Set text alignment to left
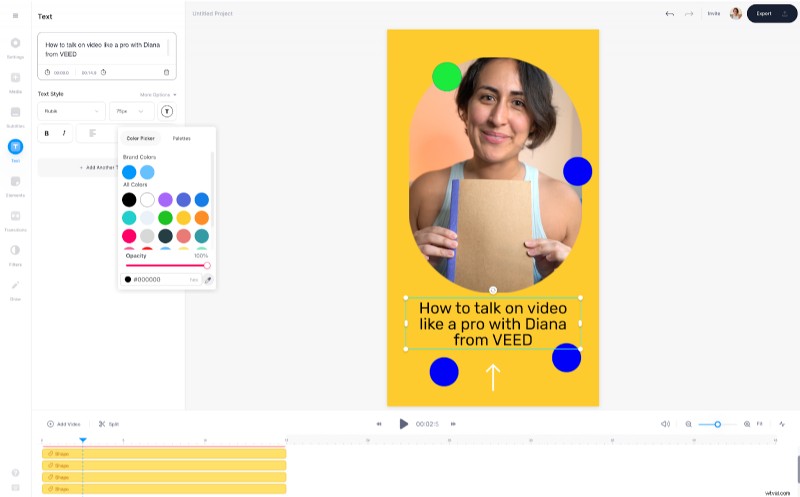 pos(92,133)
